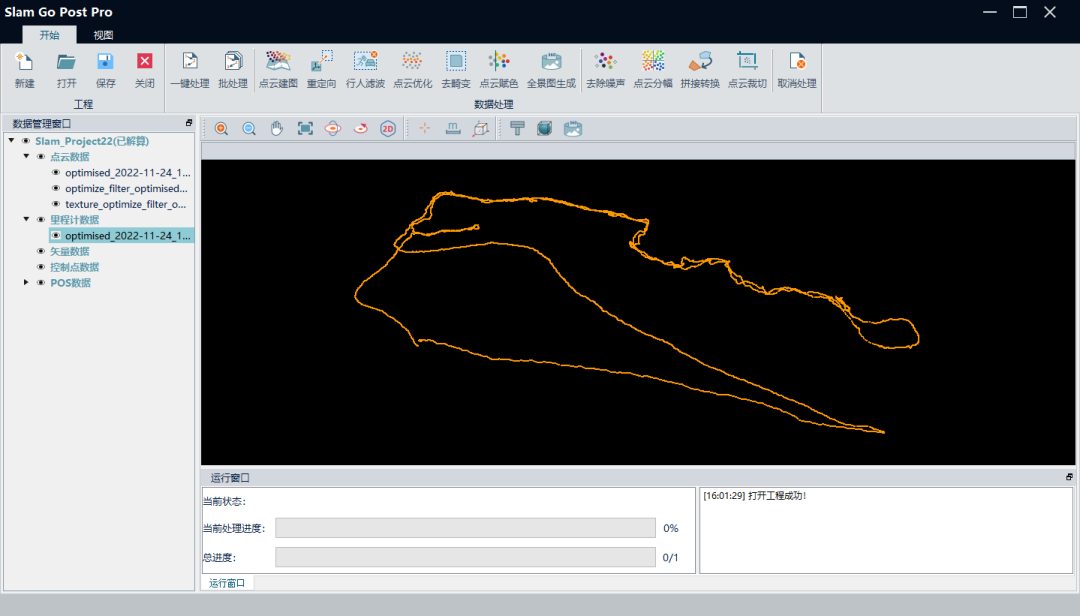Click the 当前处理进度 progress bar
This screenshot has width=1080, height=616.
[x=465, y=528]
